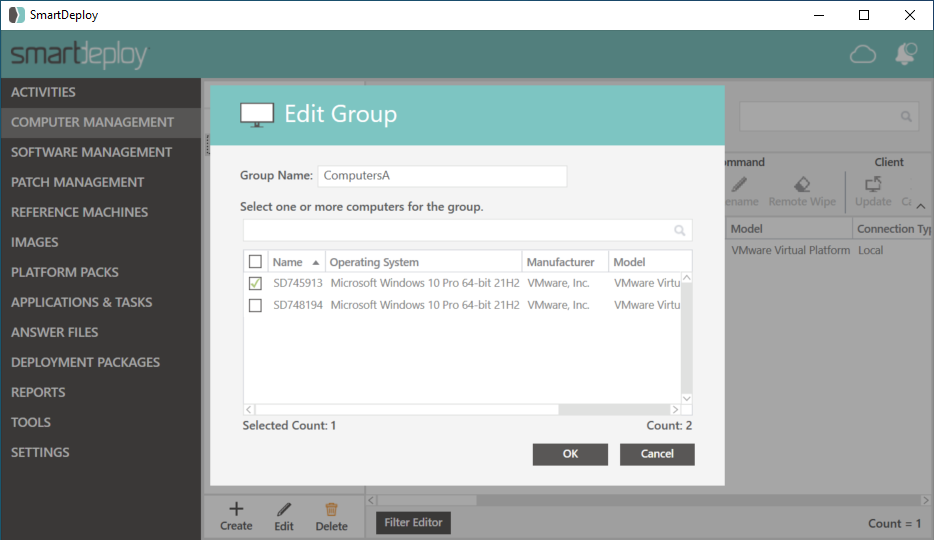Open the notifications bell icon
Viewport: 934px width, 540px height.
905,54
